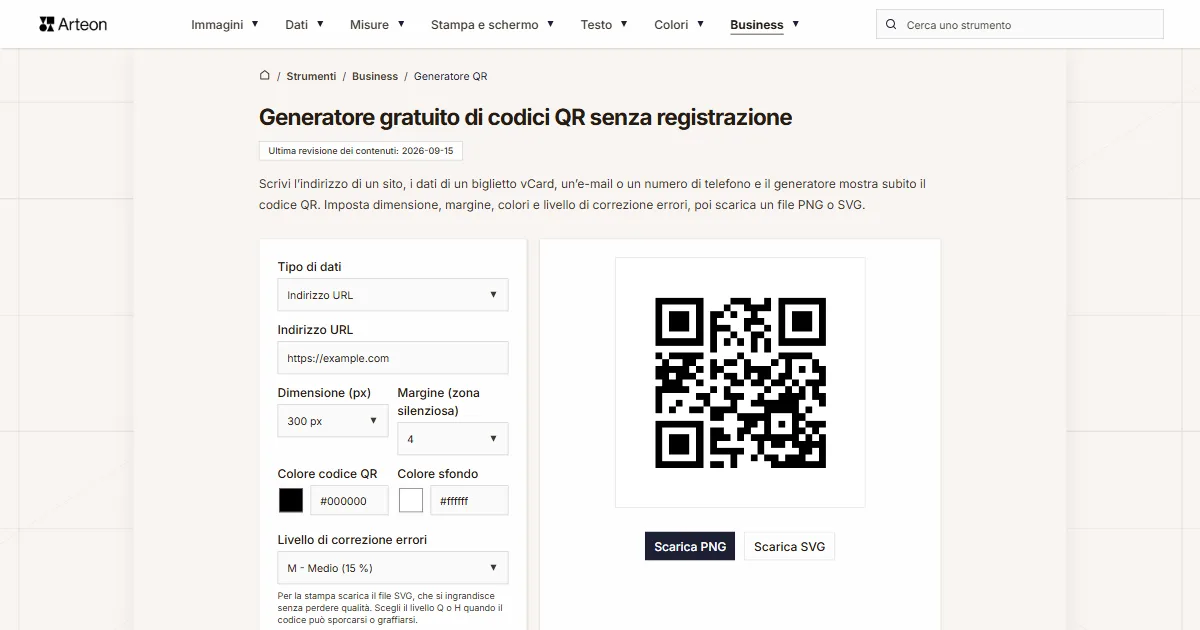The width and height of the screenshot is (1200, 630).
Task: Go to Strumenti breadcrumb link
Action: click(x=311, y=76)
